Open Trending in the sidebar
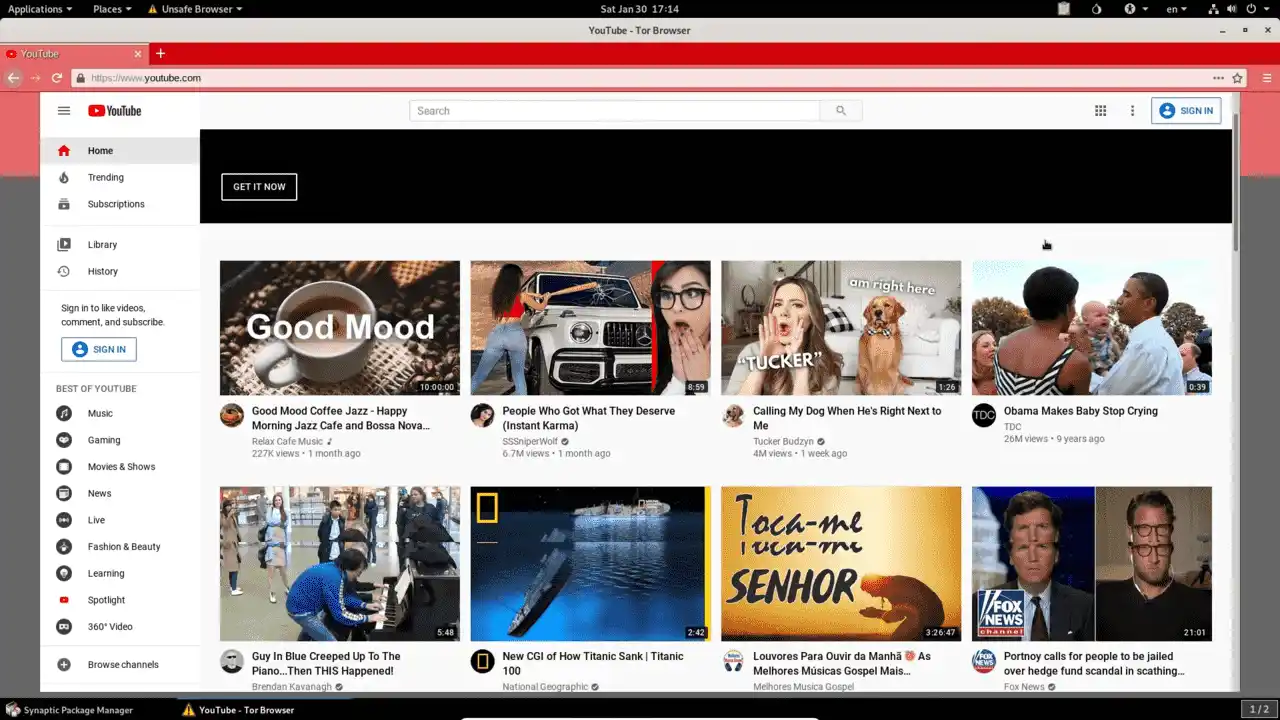The image size is (1280, 720). coord(120,178)
